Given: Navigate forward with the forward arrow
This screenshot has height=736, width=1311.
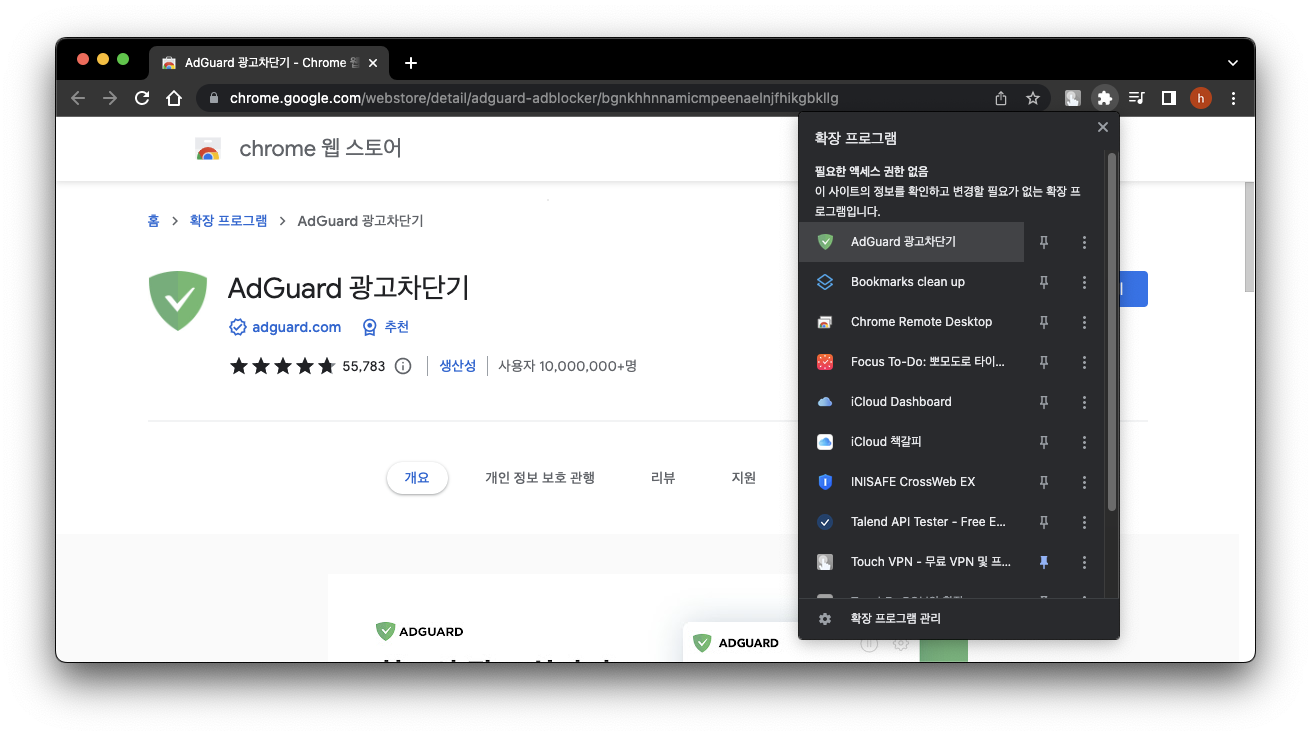Looking at the screenshot, I should [110, 98].
